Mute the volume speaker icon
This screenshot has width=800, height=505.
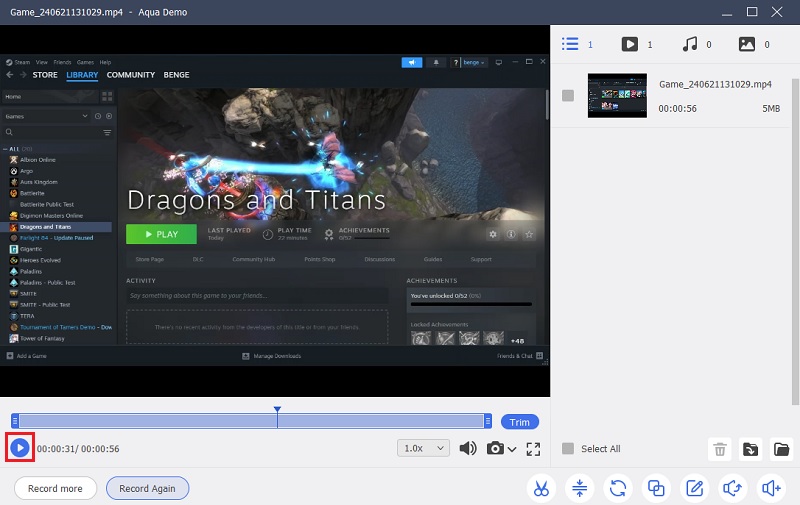tap(468, 448)
